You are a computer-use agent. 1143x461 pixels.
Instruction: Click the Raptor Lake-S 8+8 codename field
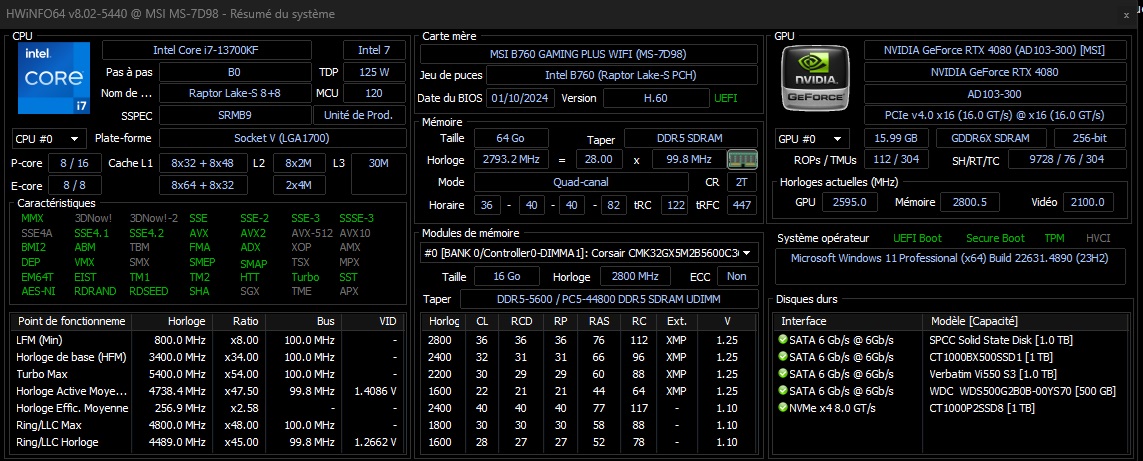tap(235, 93)
